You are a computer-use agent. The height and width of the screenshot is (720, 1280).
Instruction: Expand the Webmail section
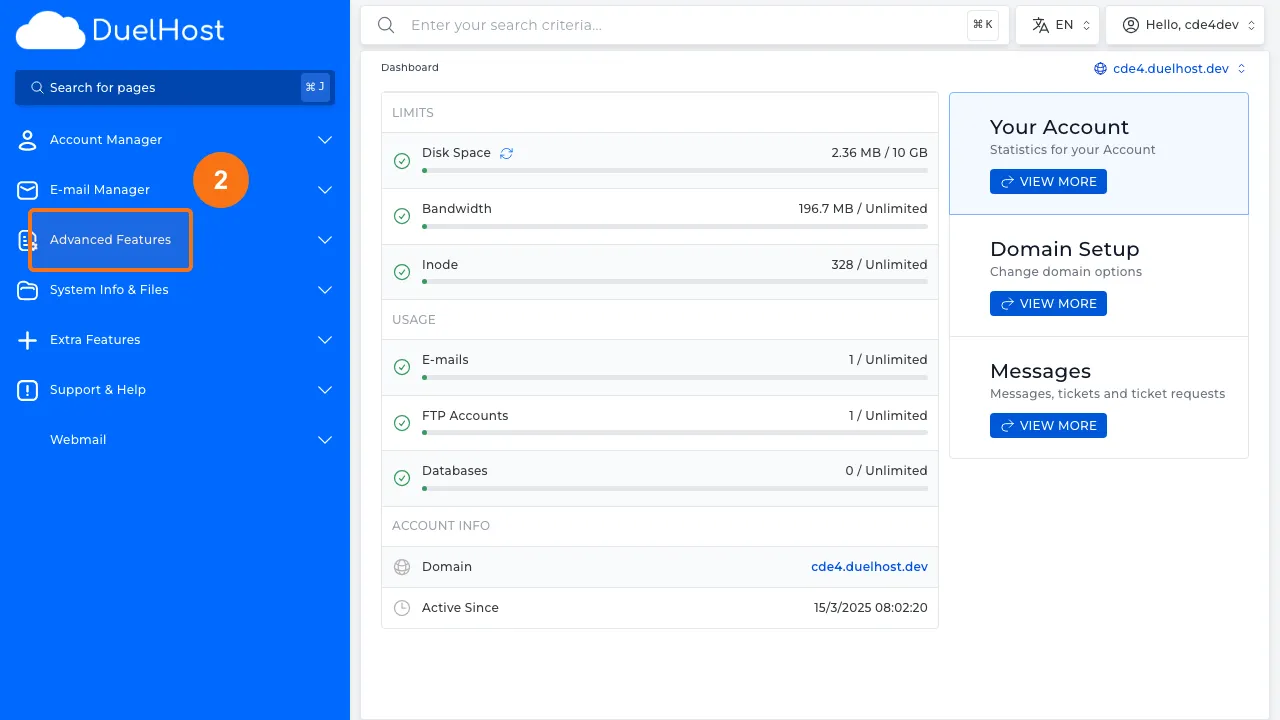tap(324, 440)
